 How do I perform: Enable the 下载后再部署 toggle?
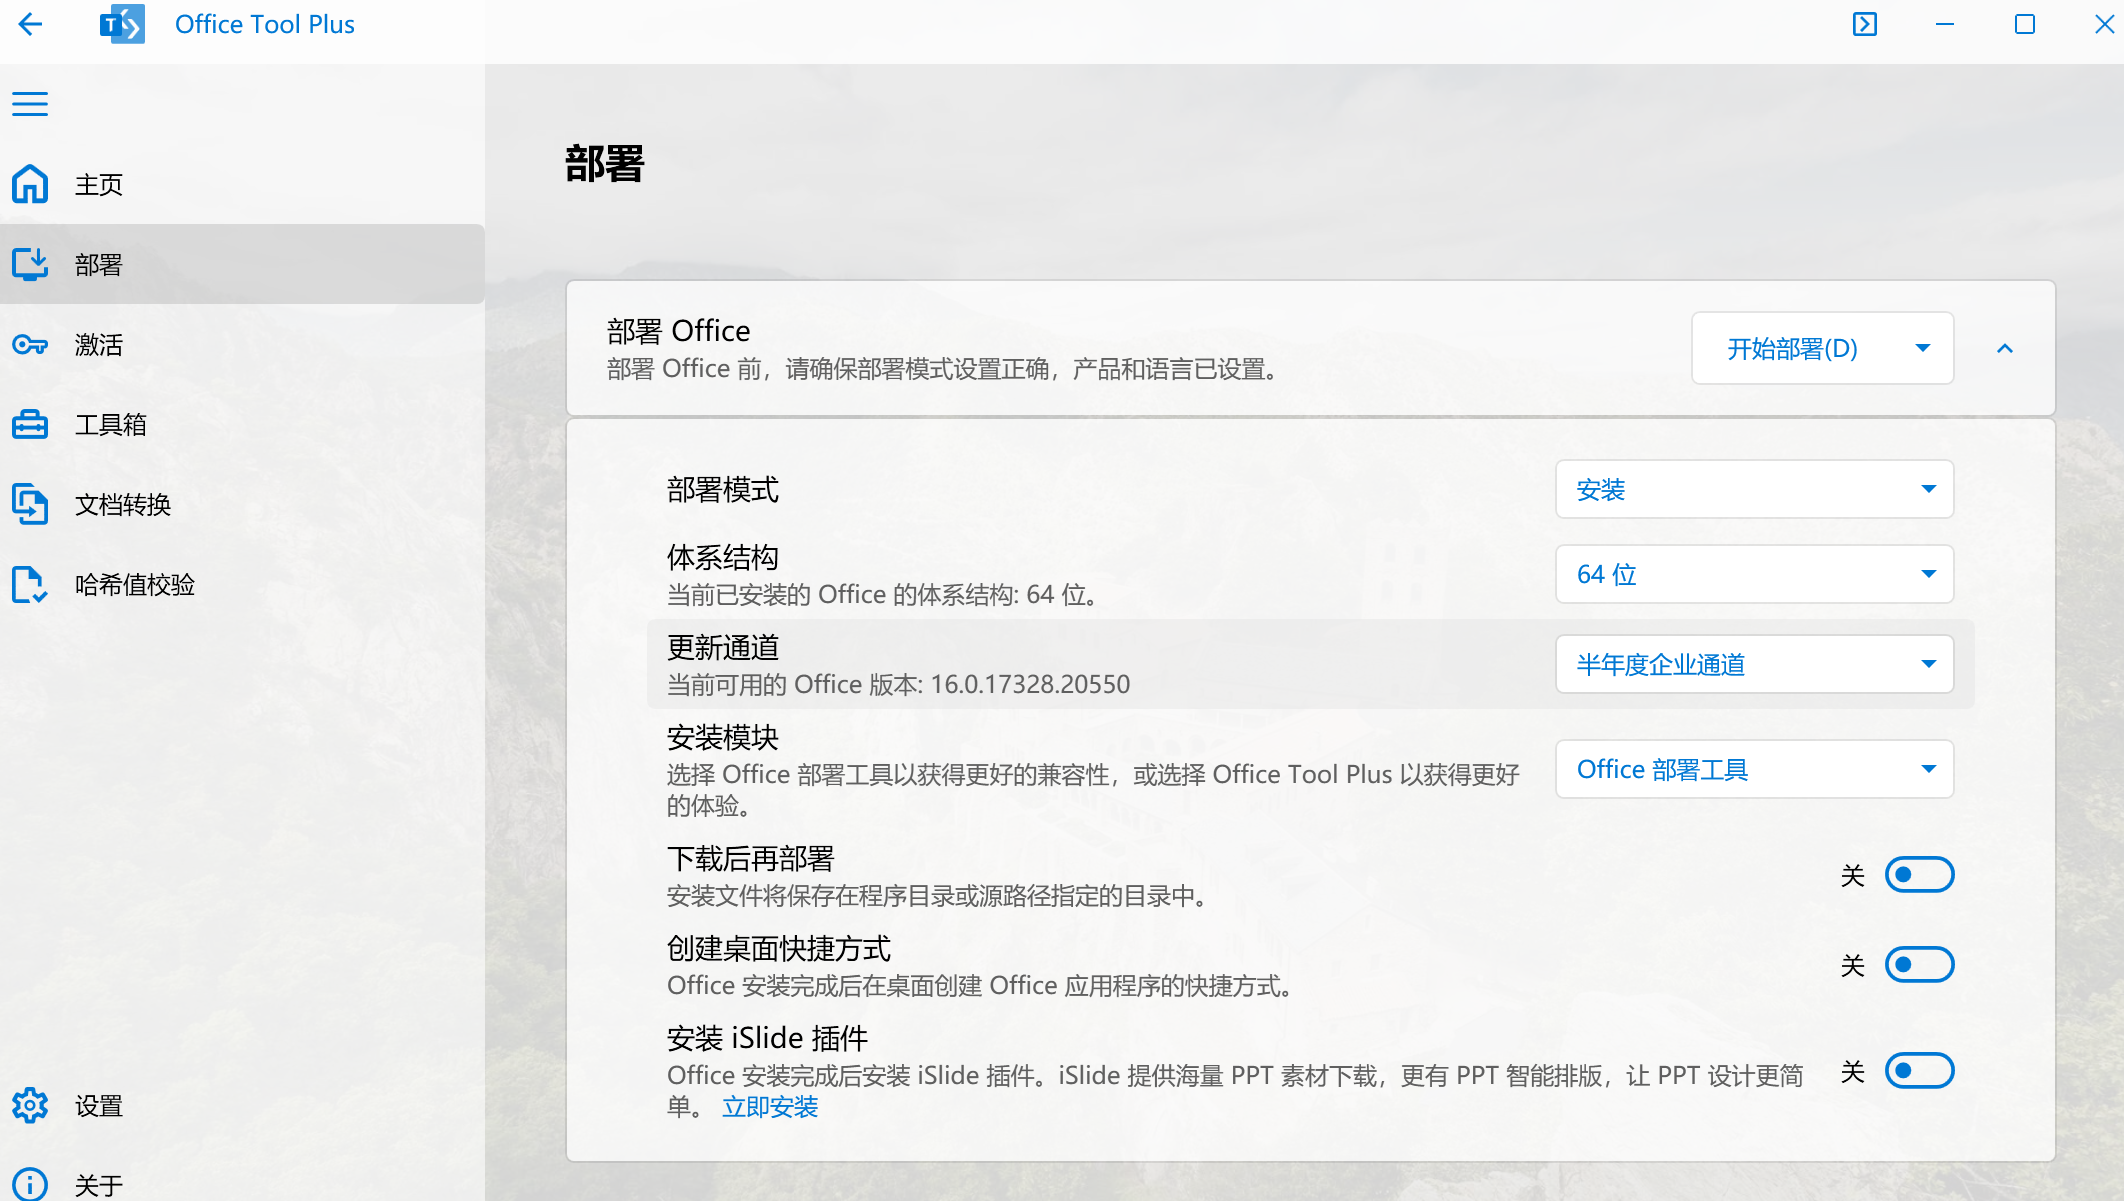(1919, 875)
